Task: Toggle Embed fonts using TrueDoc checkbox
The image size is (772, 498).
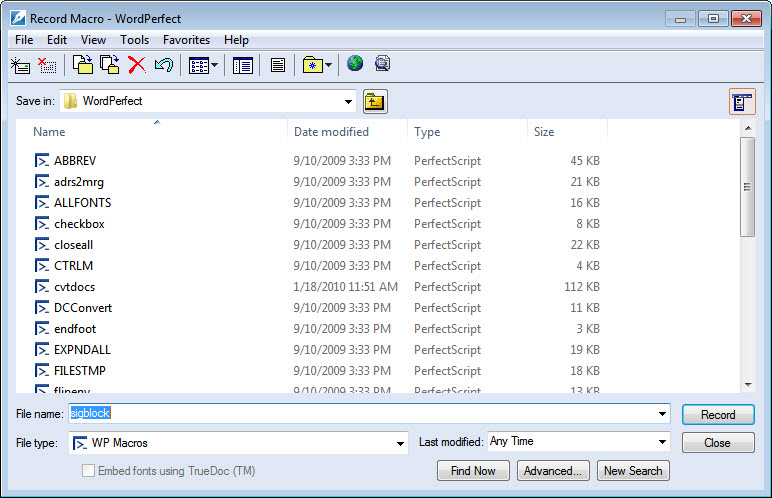Action: click(x=88, y=471)
